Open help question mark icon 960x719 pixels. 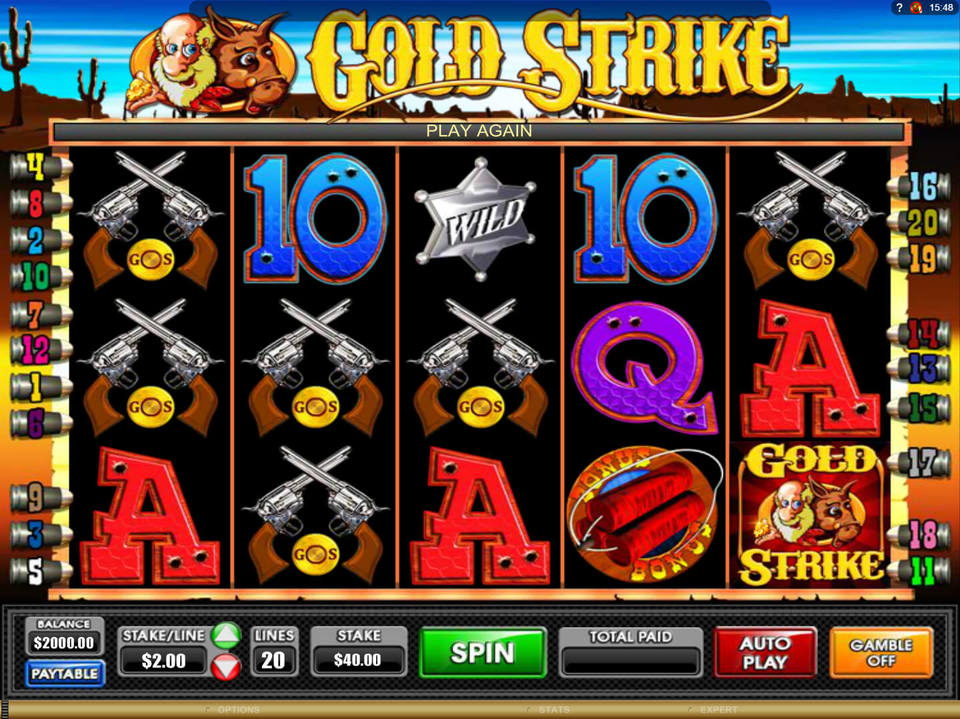coord(899,7)
